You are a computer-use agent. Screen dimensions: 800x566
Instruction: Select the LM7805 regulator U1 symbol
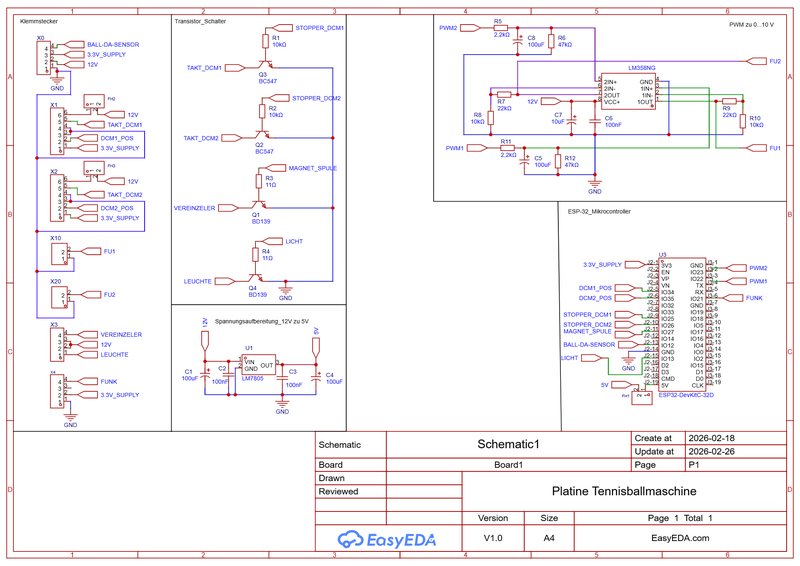[x=258, y=365]
